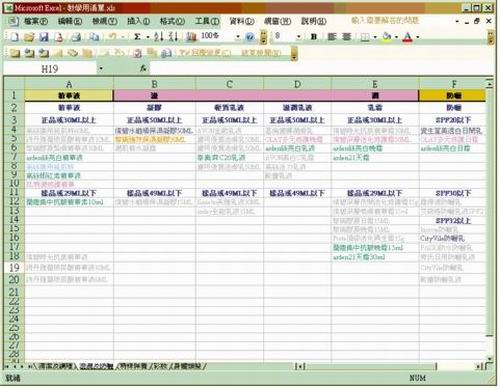Open the Name Box dropdown arrow
Viewport: 500px width, 389px height.
101,69
